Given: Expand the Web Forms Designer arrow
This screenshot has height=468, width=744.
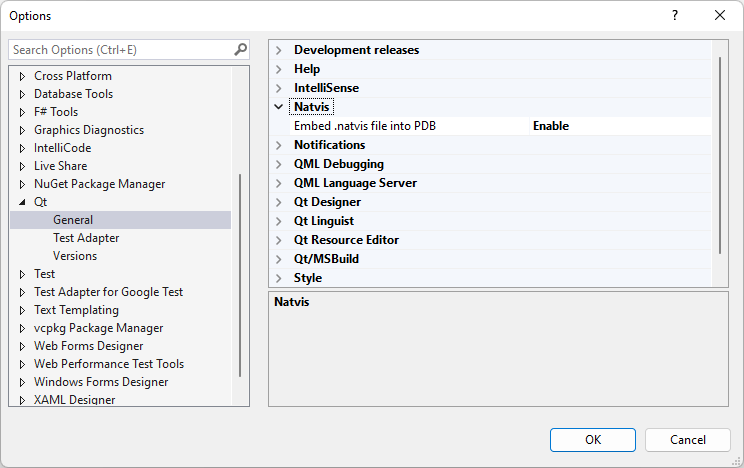Looking at the screenshot, I should [x=22, y=346].
